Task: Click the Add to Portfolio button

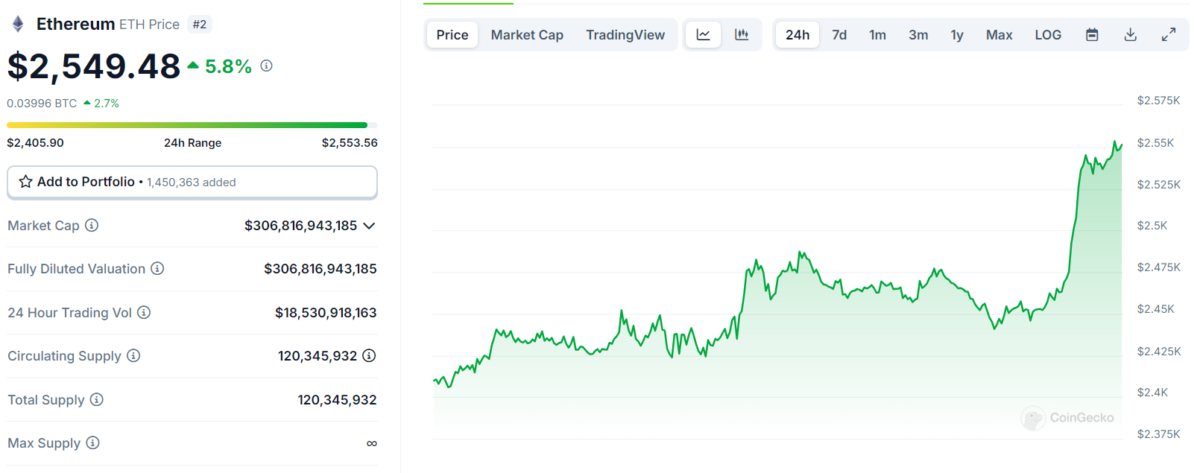Action: (192, 182)
